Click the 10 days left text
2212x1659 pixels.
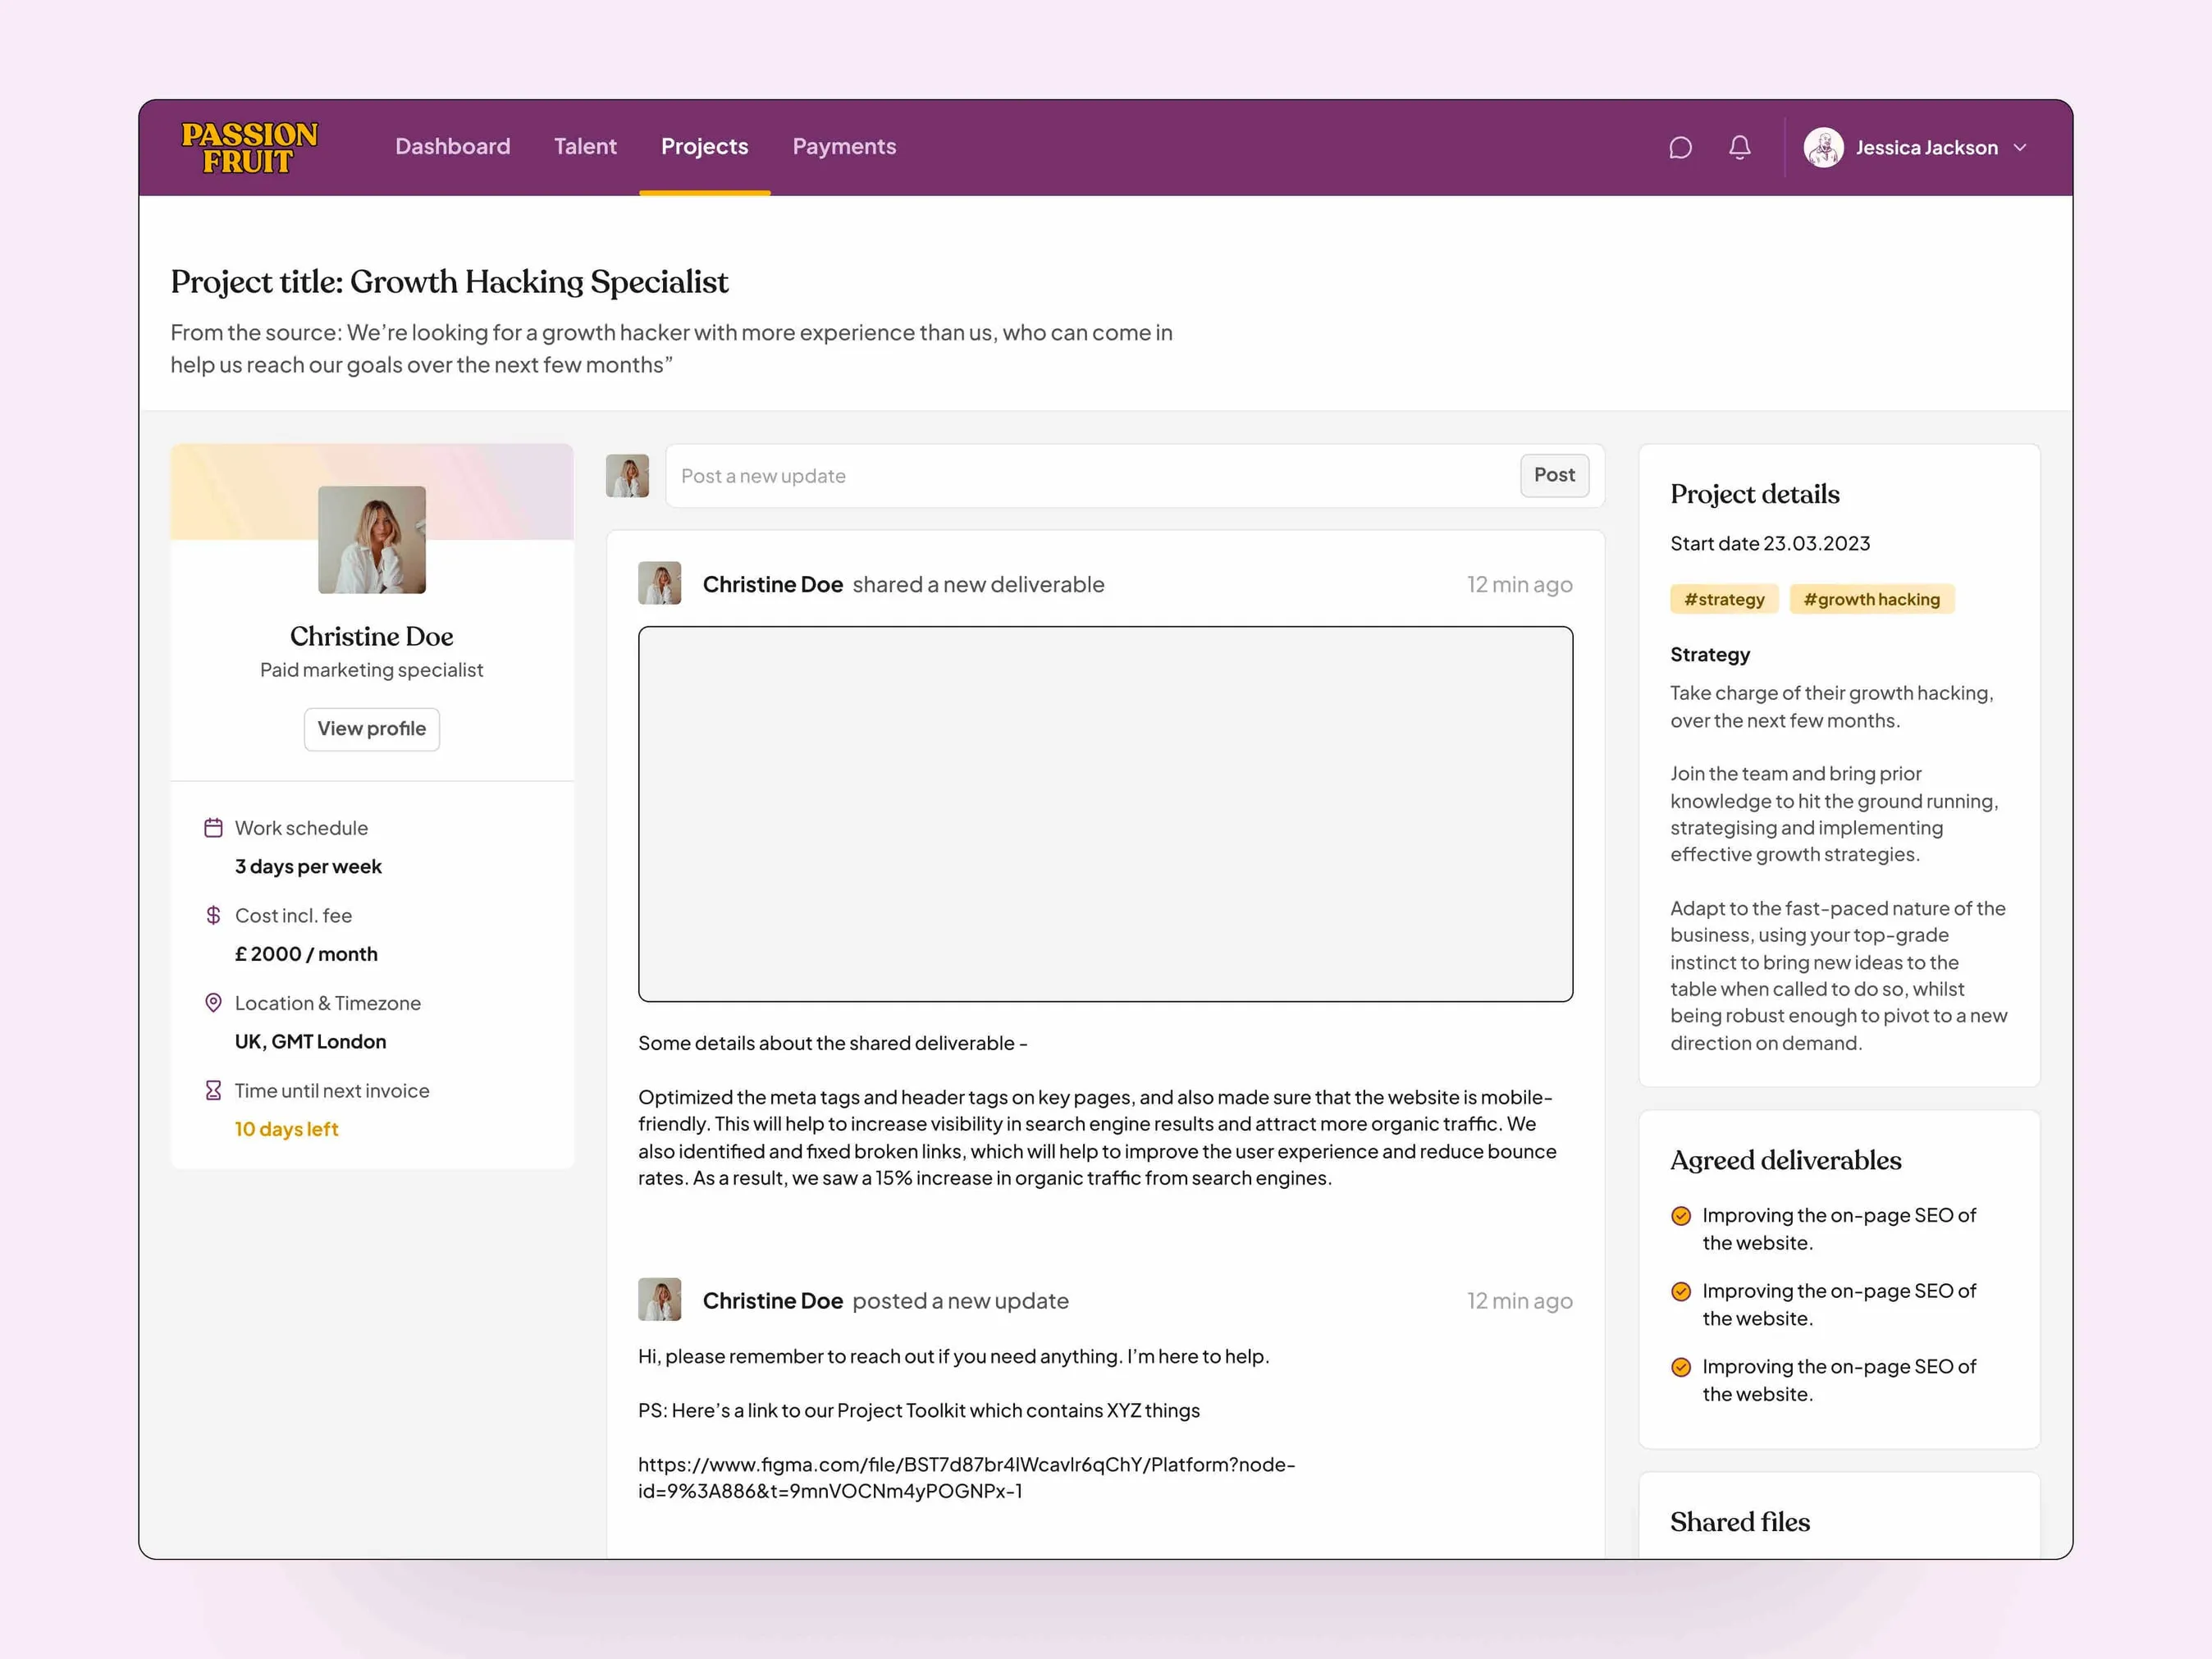point(287,1129)
